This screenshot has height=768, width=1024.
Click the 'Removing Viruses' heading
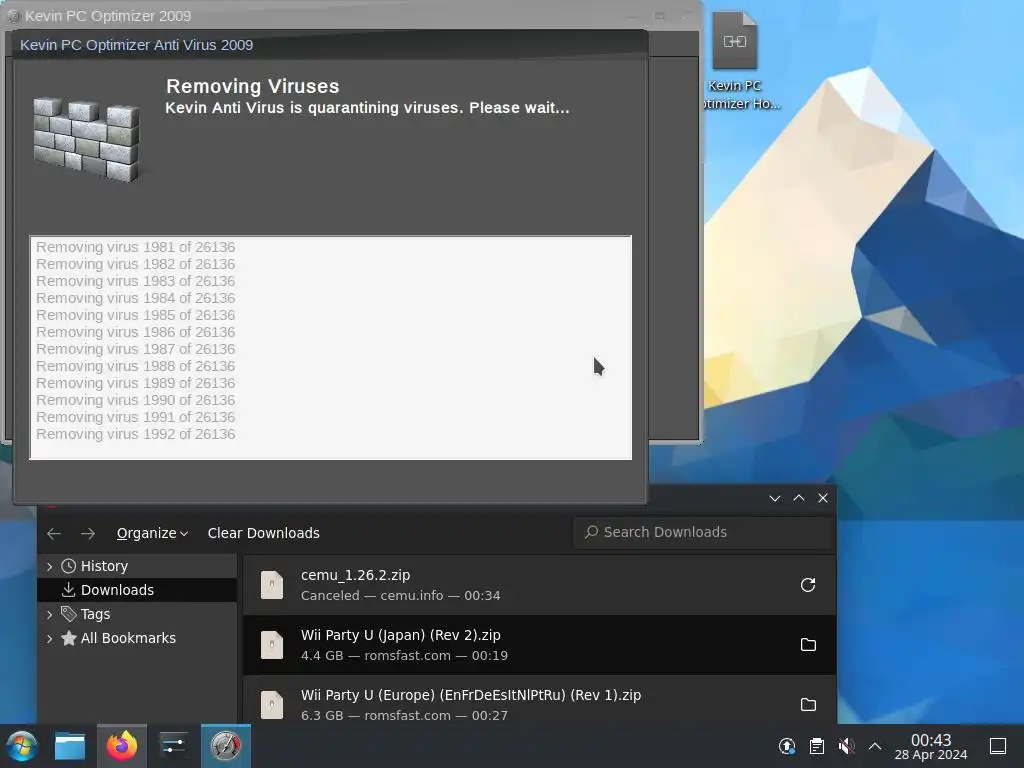253,86
